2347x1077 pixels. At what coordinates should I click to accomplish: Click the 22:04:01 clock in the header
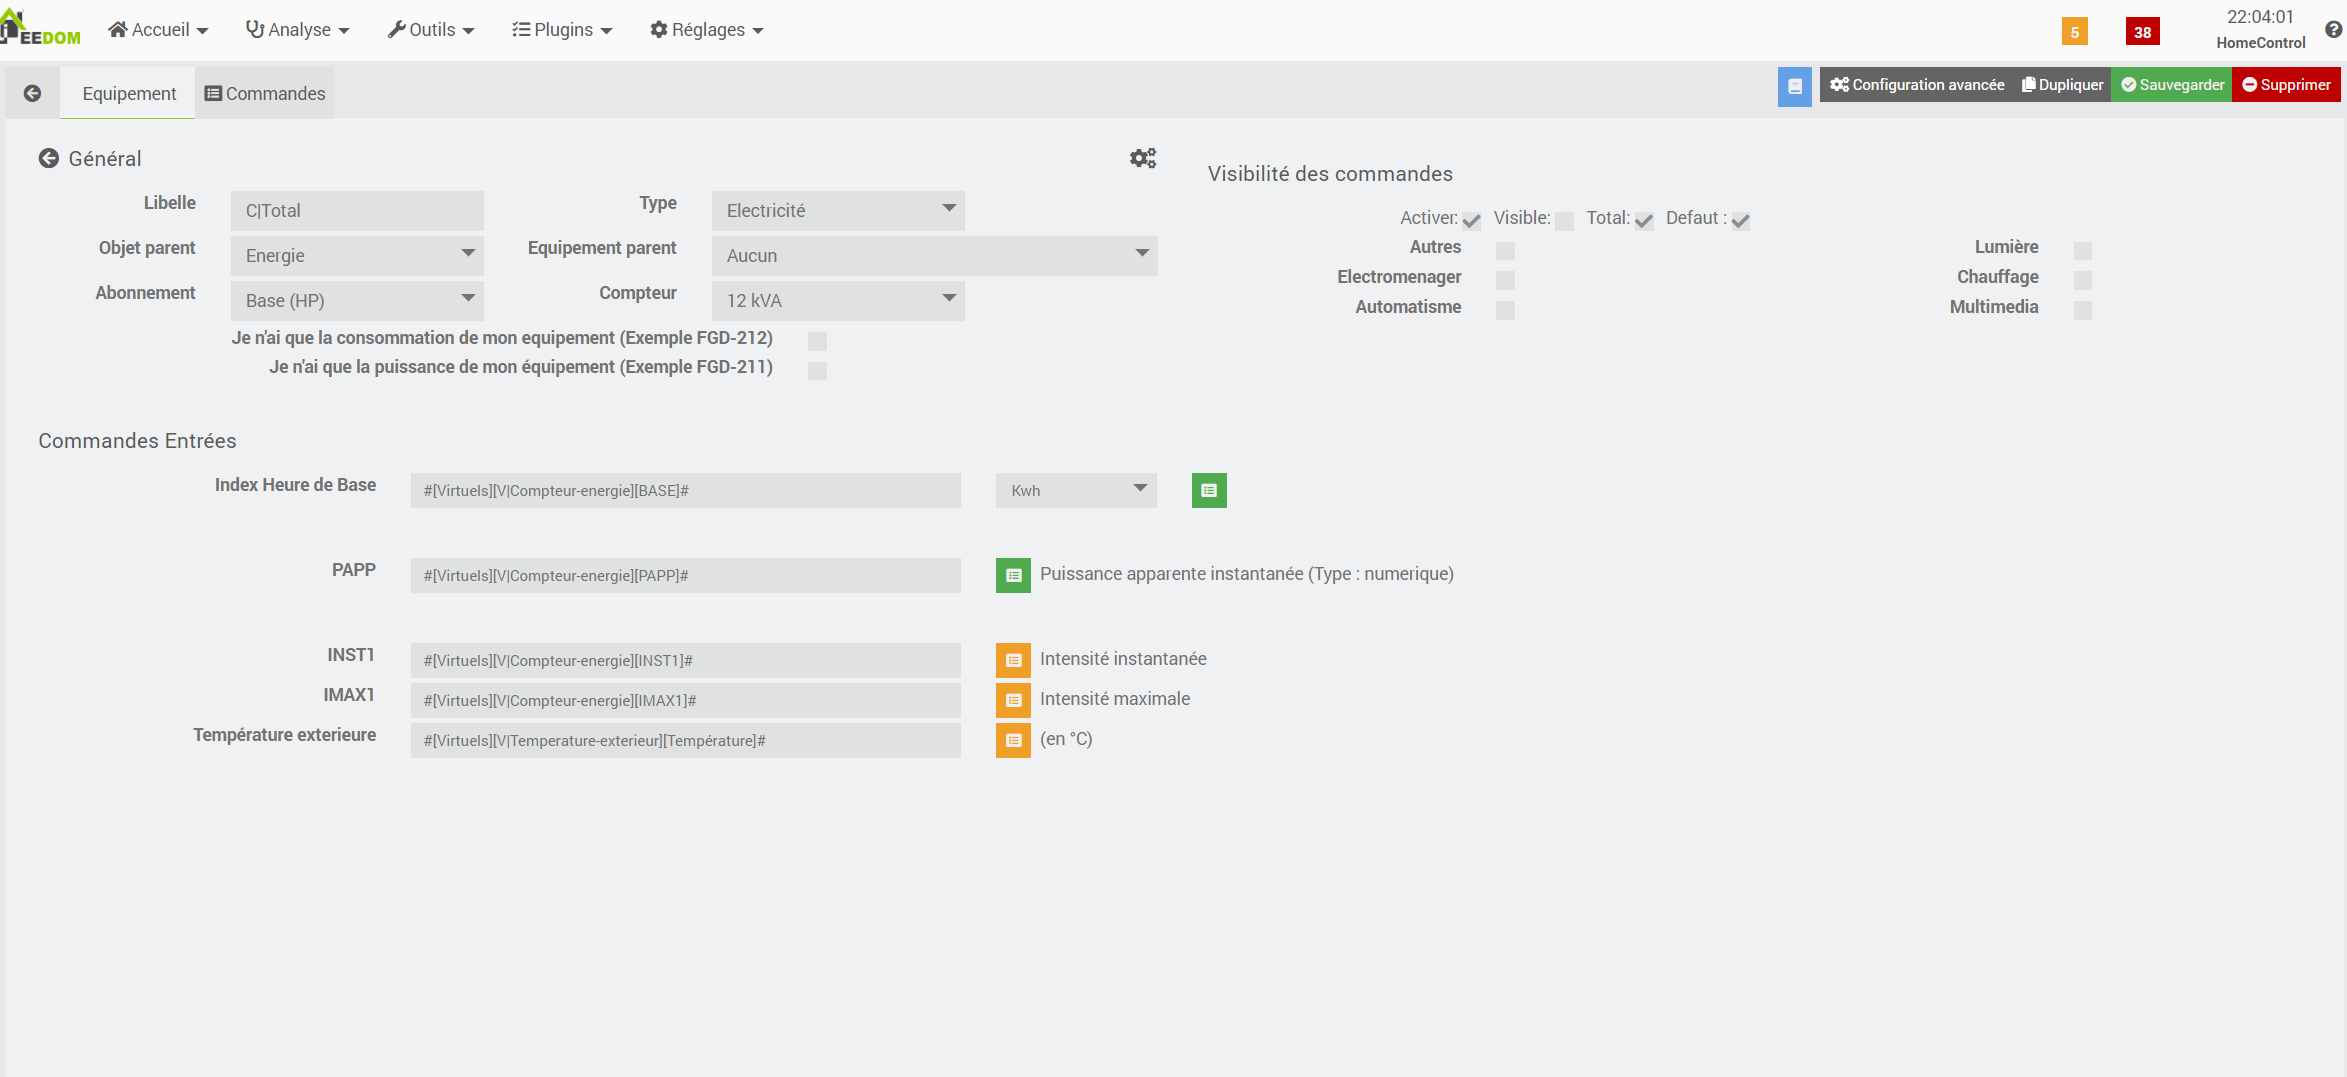pyautogui.click(x=2260, y=17)
